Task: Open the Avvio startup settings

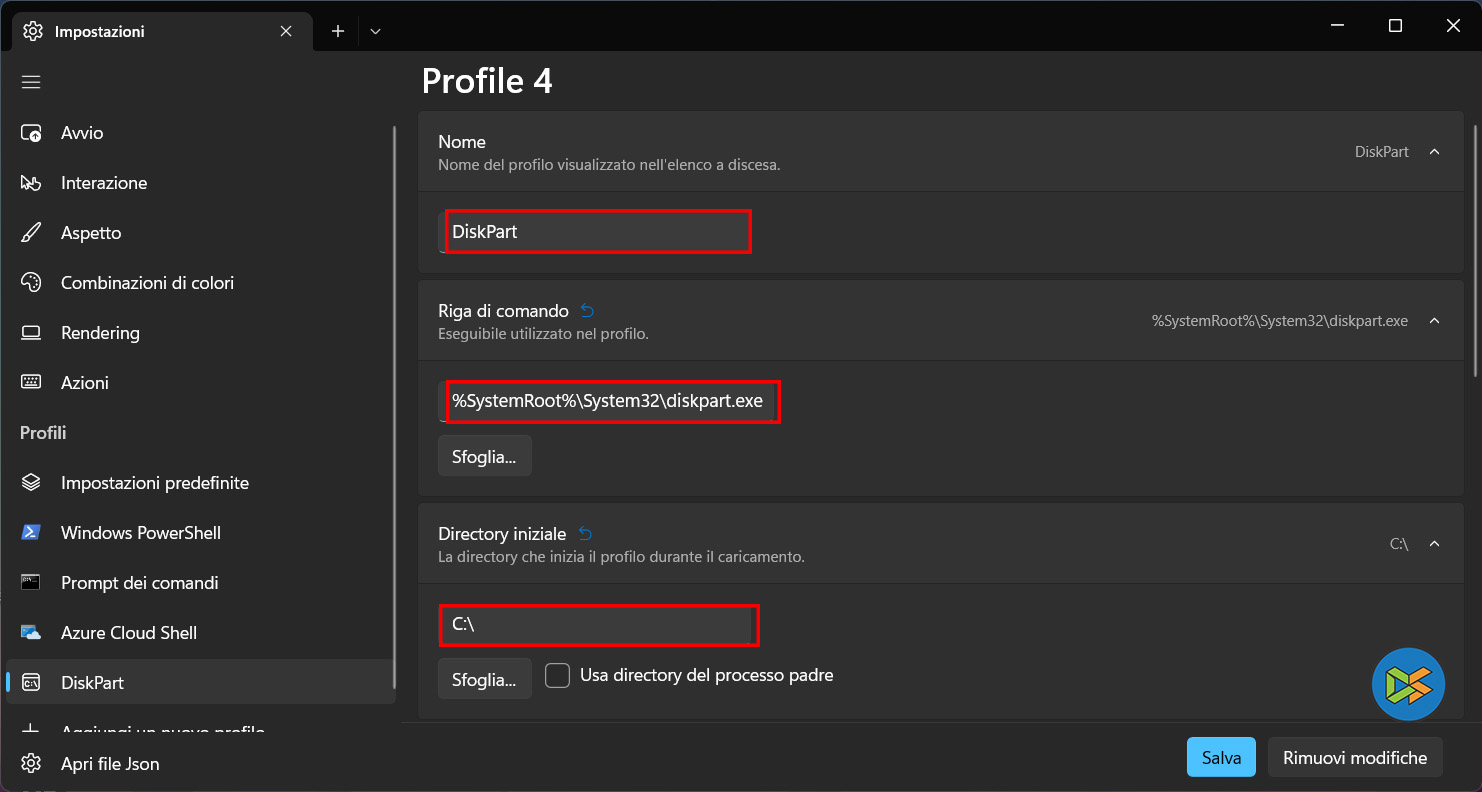Action: tap(82, 133)
